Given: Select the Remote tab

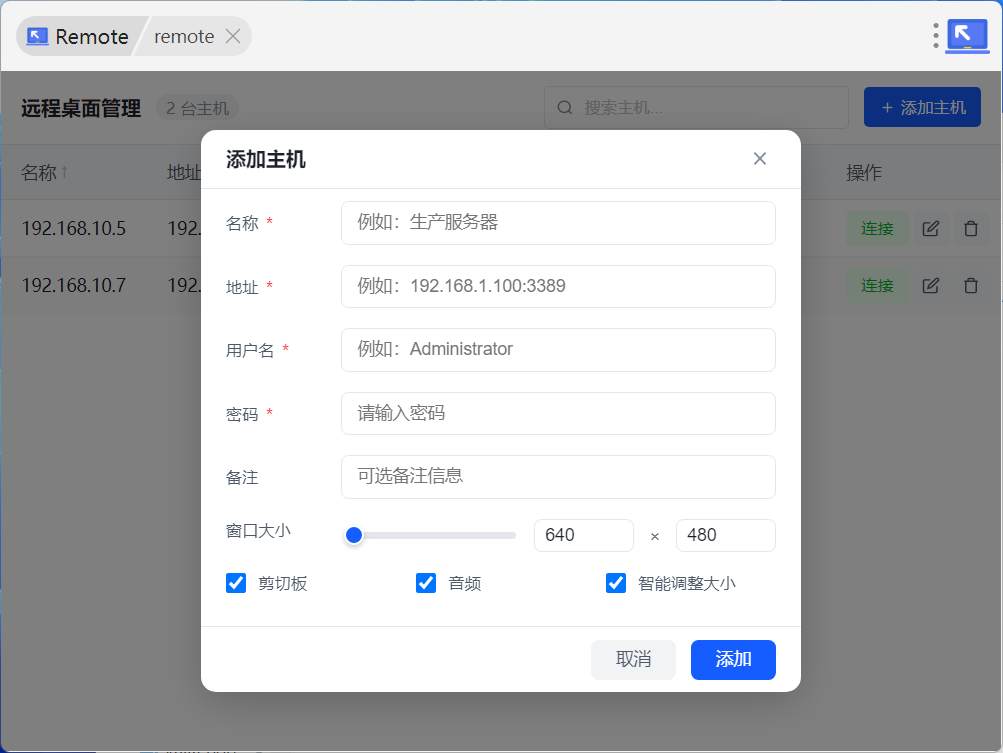Looking at the screenshot, I should (x=78, y=37).
